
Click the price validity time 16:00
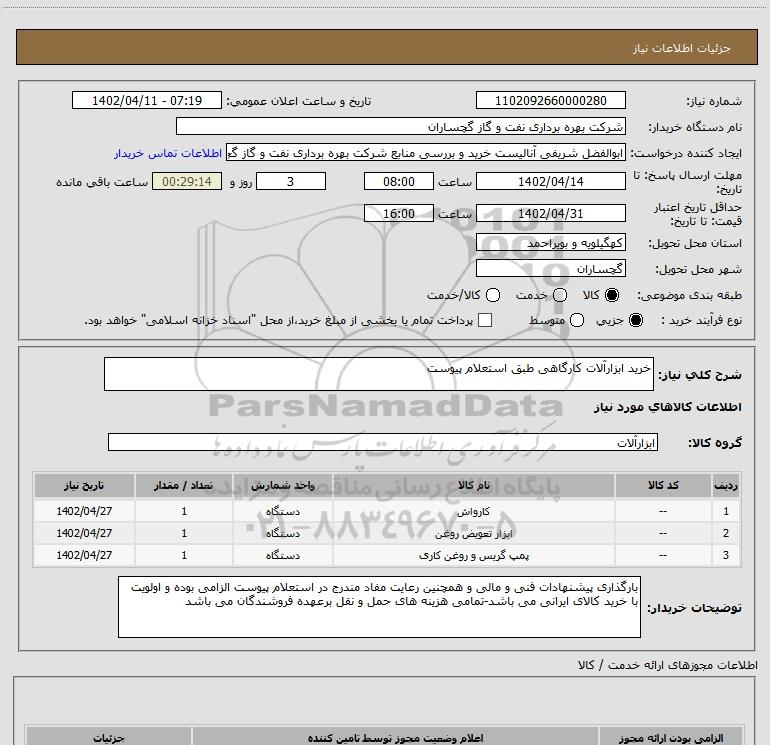[399, 213]
